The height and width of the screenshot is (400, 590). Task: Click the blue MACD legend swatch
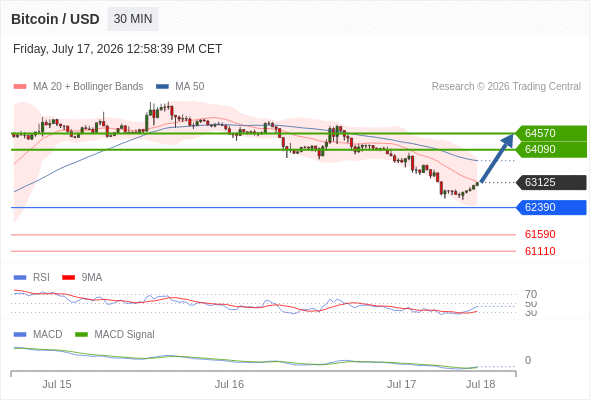(20, 335)
